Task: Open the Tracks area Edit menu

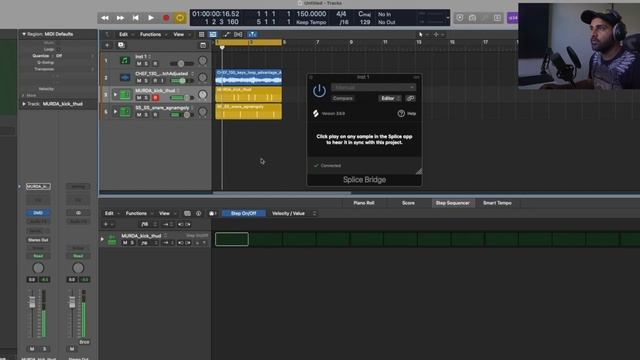Action: tap(124, 35)
